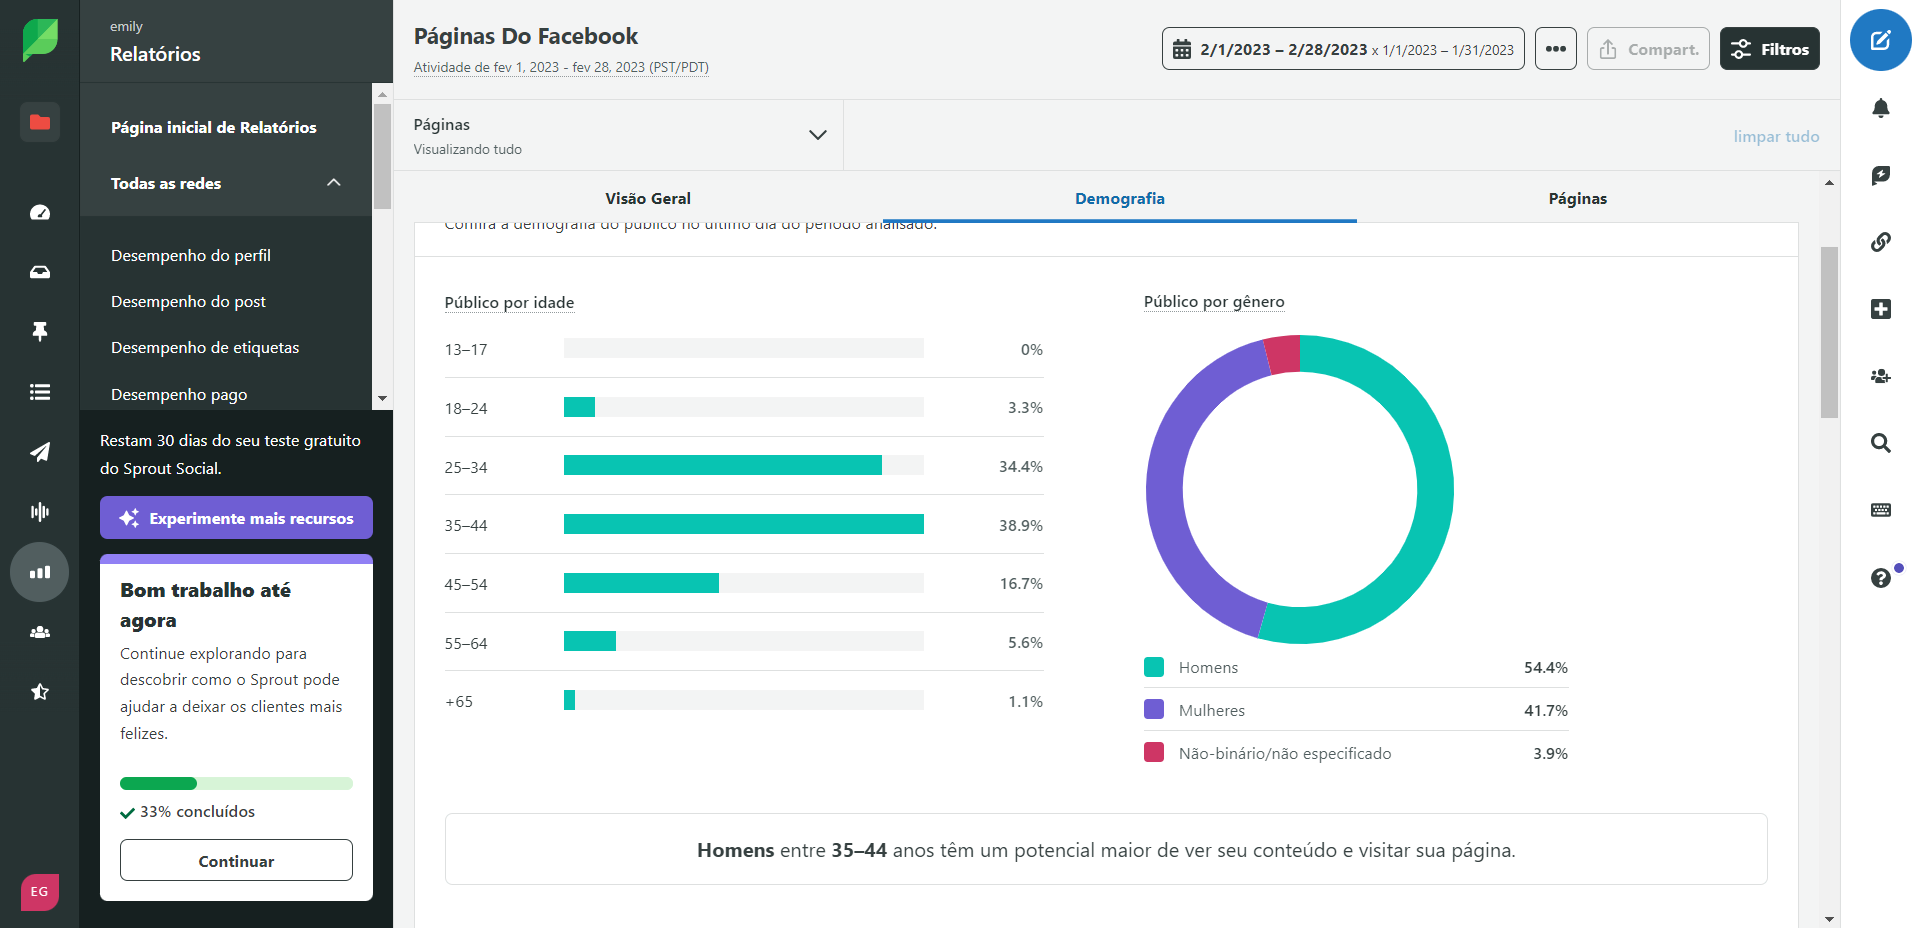Toggle Homens in the gender chart legend
This screenshot has height=928, width=1920.
[x=1209, y=667]
